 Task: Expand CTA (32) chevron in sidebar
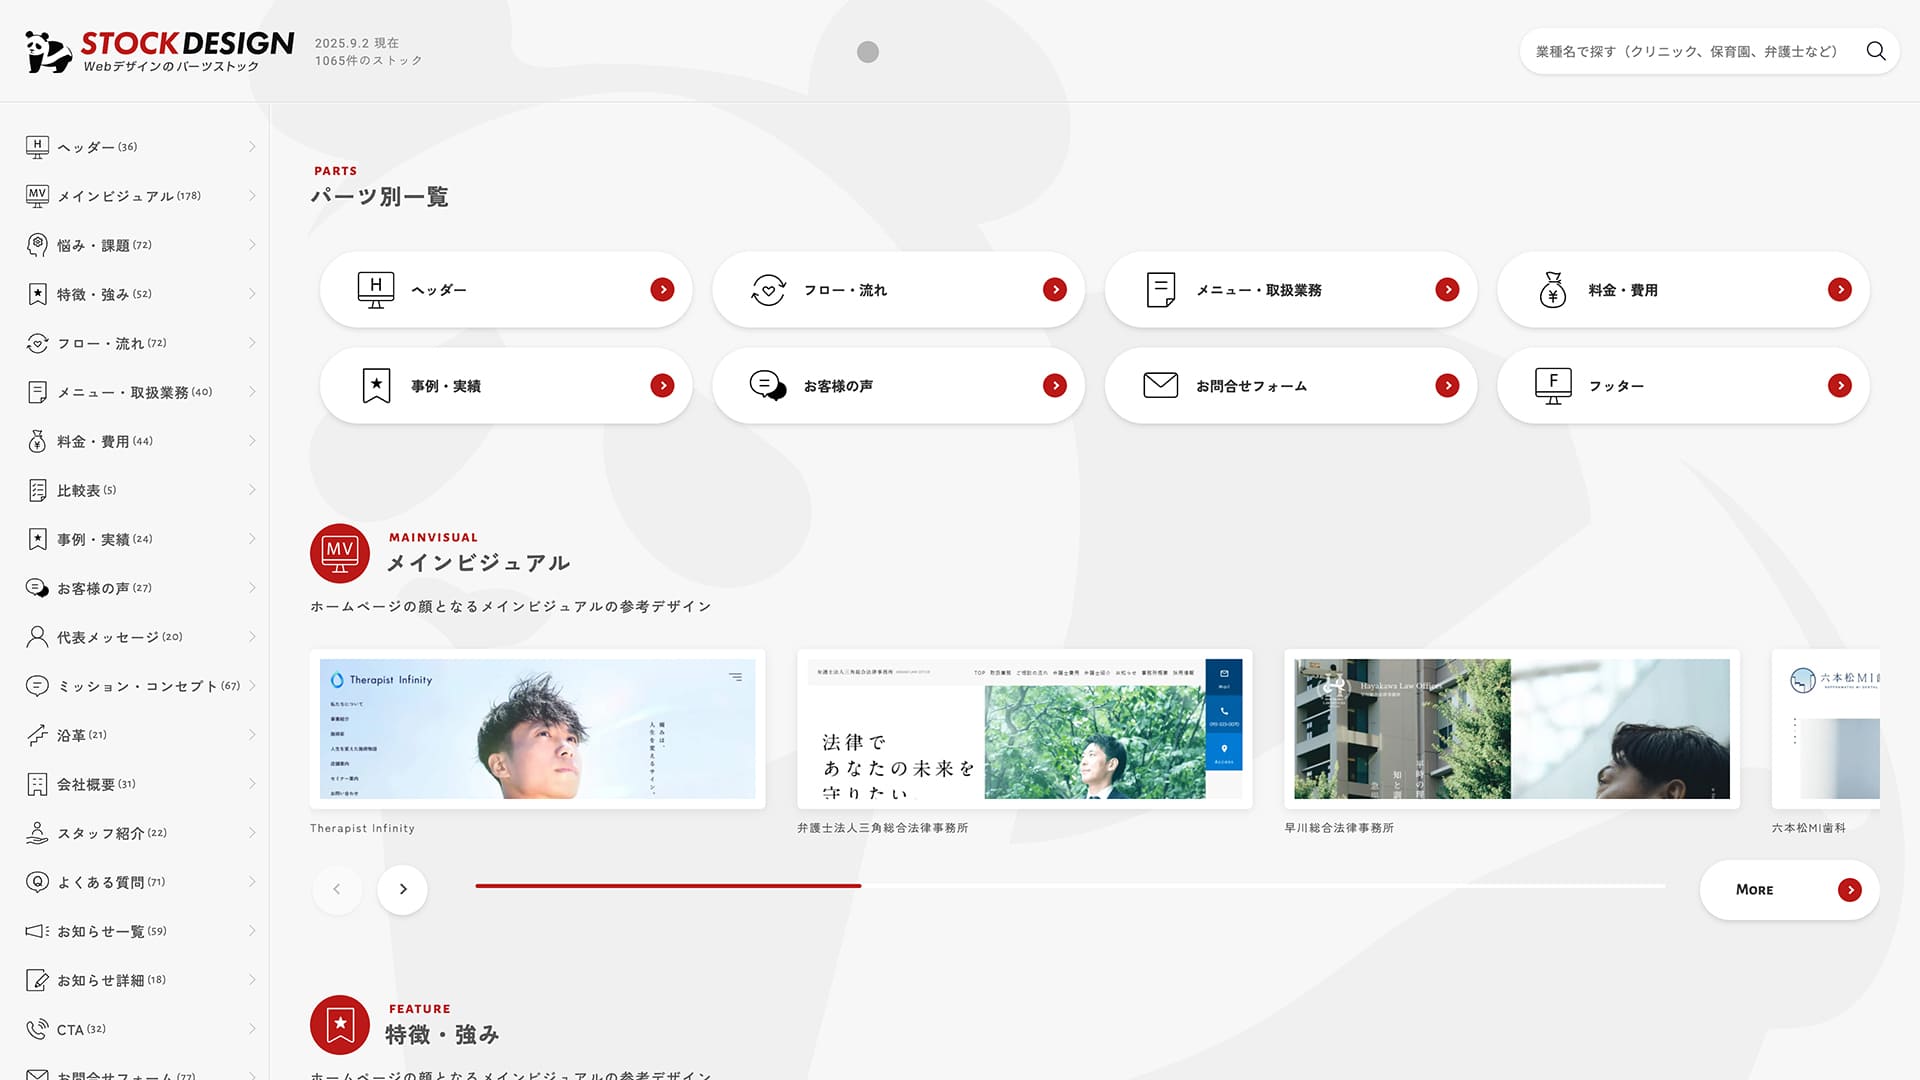(252, 1029)
